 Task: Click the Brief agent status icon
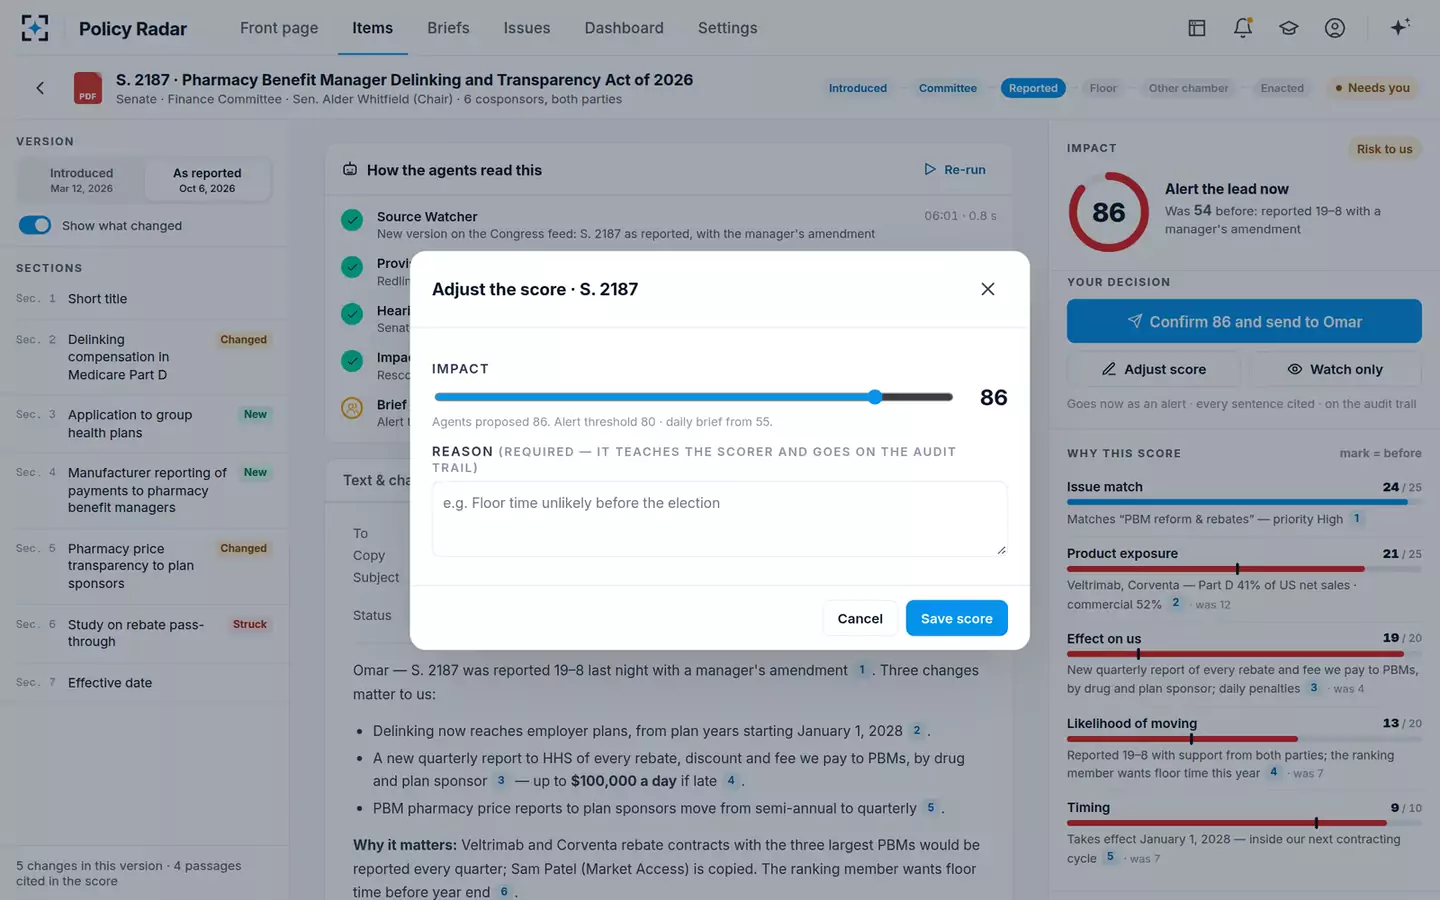pos(352,408)
